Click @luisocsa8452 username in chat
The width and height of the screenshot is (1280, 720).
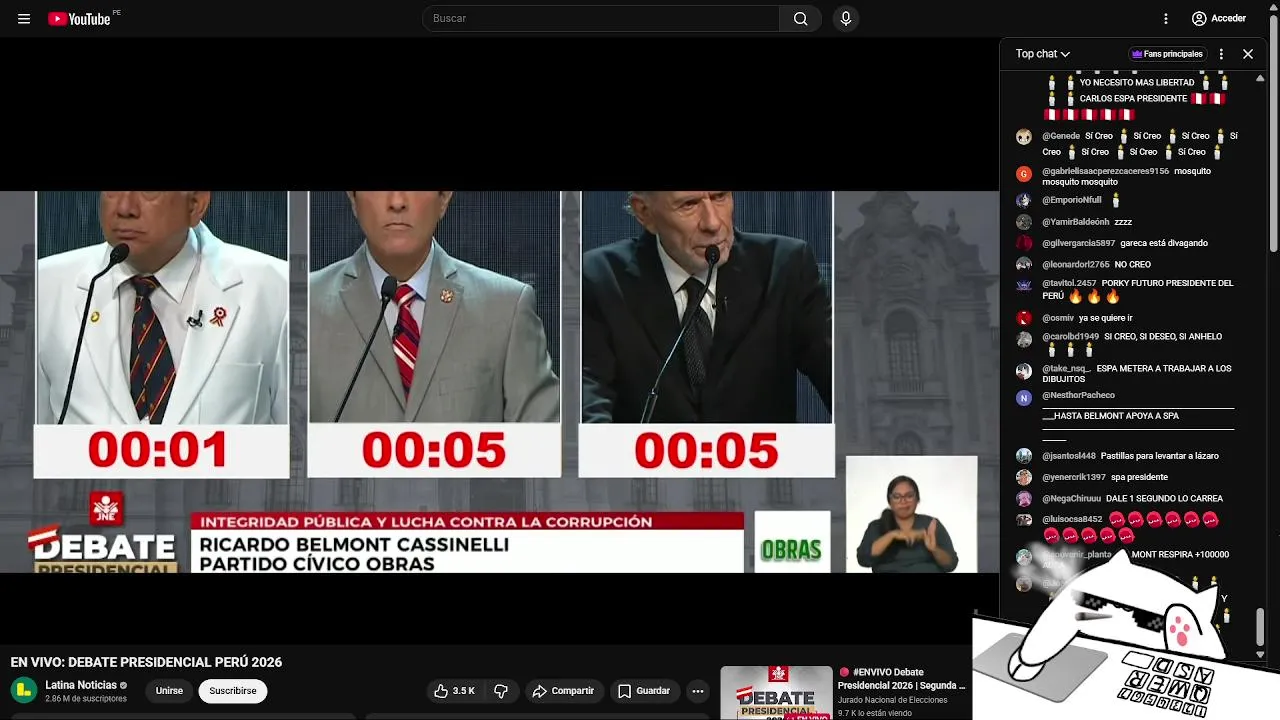click(x=1072, y=519)
